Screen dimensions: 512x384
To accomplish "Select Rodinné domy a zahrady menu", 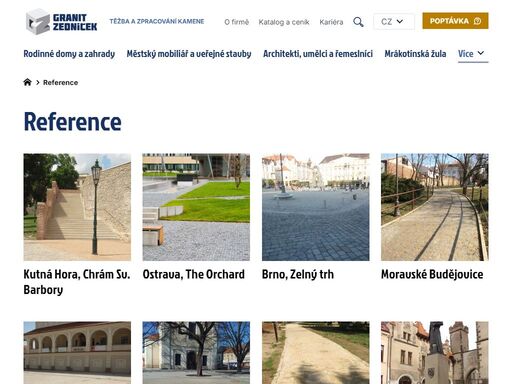I will coord(69,54).
